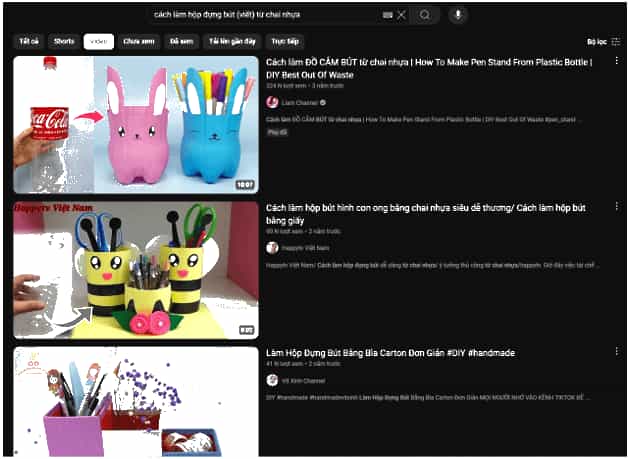Go to channel name under the con ong video
This screenshot has height=459, width=630.
coord(305,248)
